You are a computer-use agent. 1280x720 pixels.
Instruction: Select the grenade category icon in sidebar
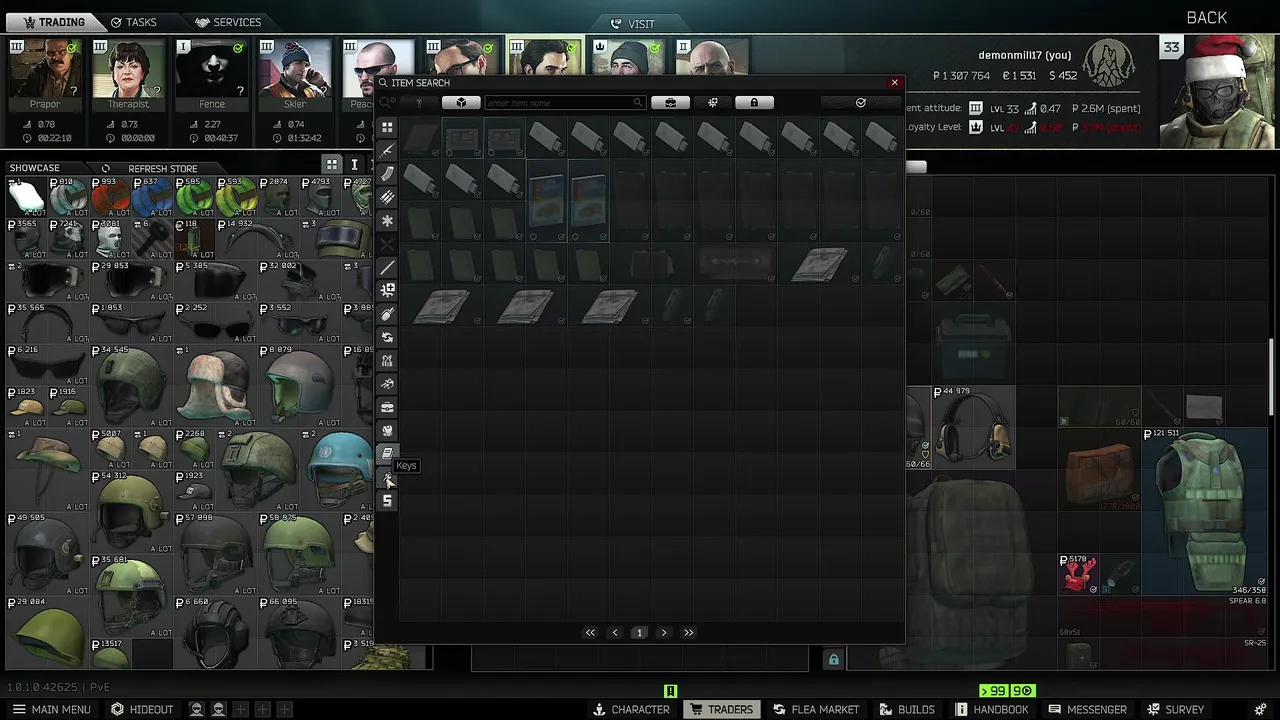pos(387,314)
